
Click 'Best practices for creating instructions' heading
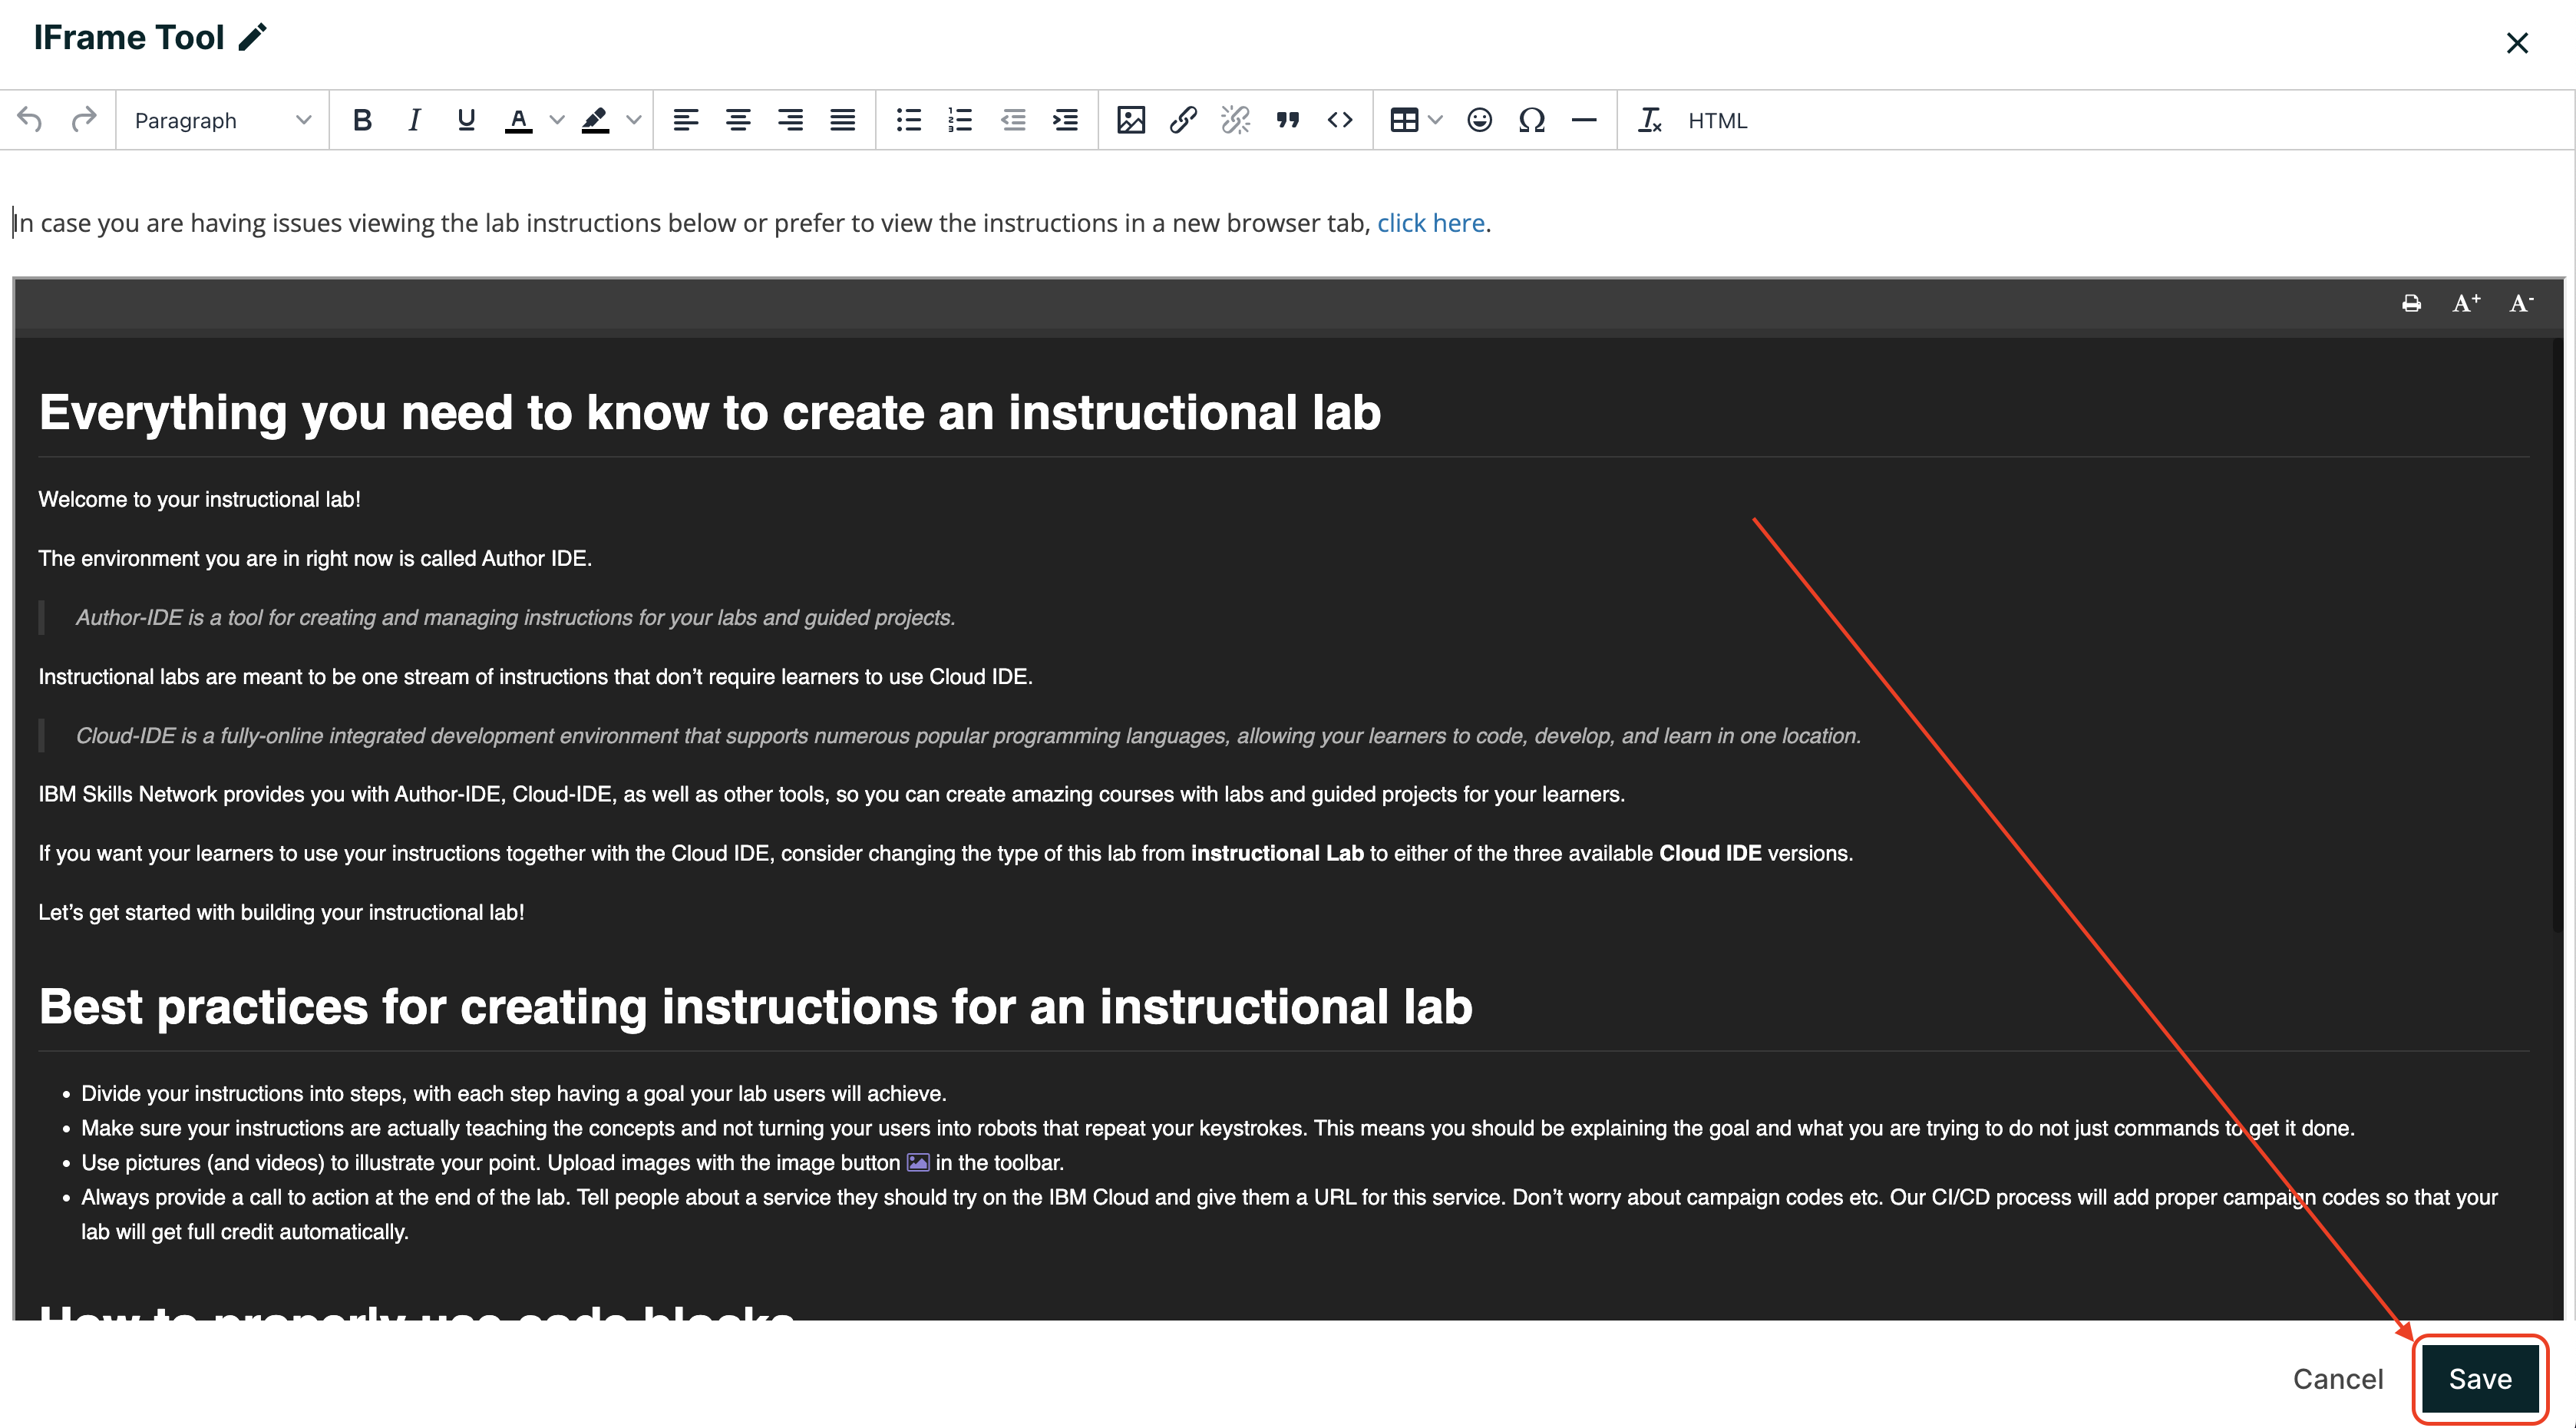755,1006
